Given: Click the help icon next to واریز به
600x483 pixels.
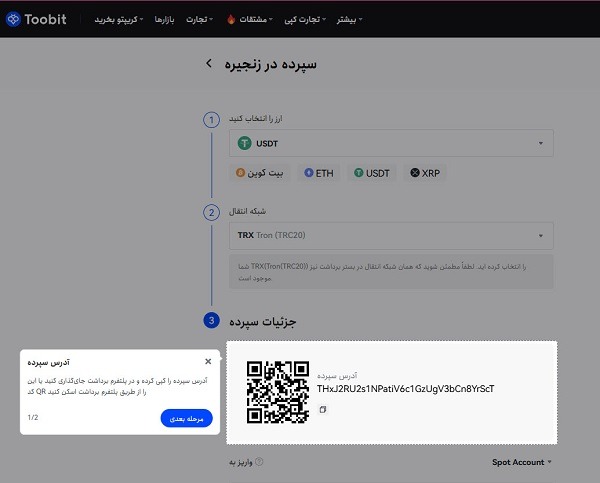Looking at the screenshot, I should [x=259, y=462].
